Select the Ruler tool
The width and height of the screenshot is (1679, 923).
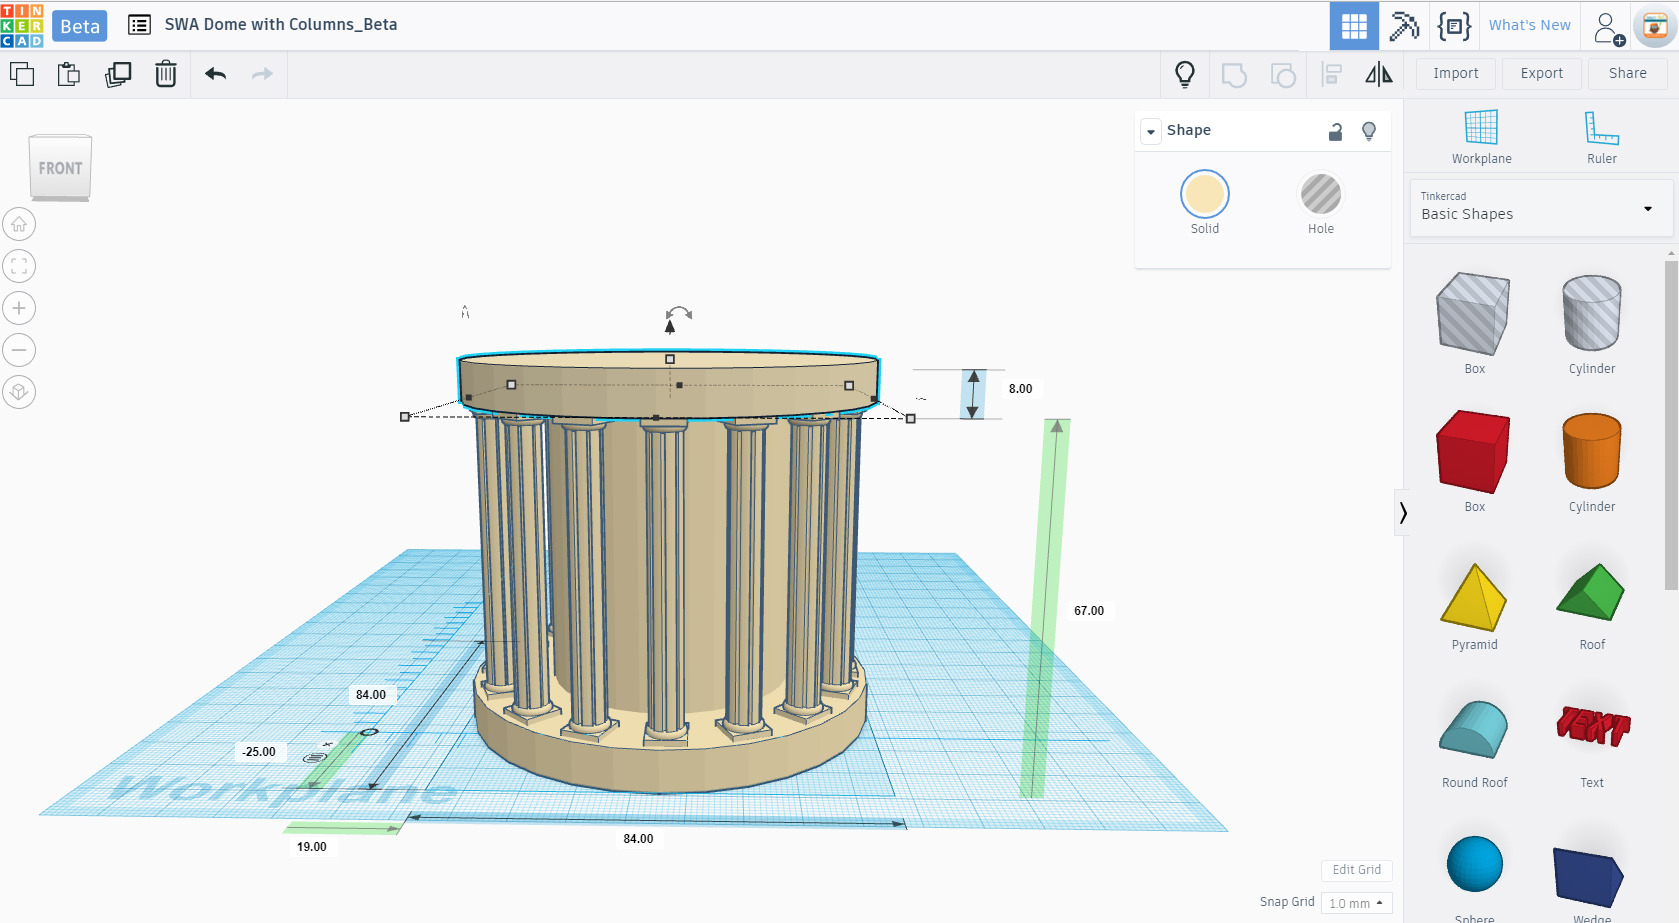pos(1601,138)
